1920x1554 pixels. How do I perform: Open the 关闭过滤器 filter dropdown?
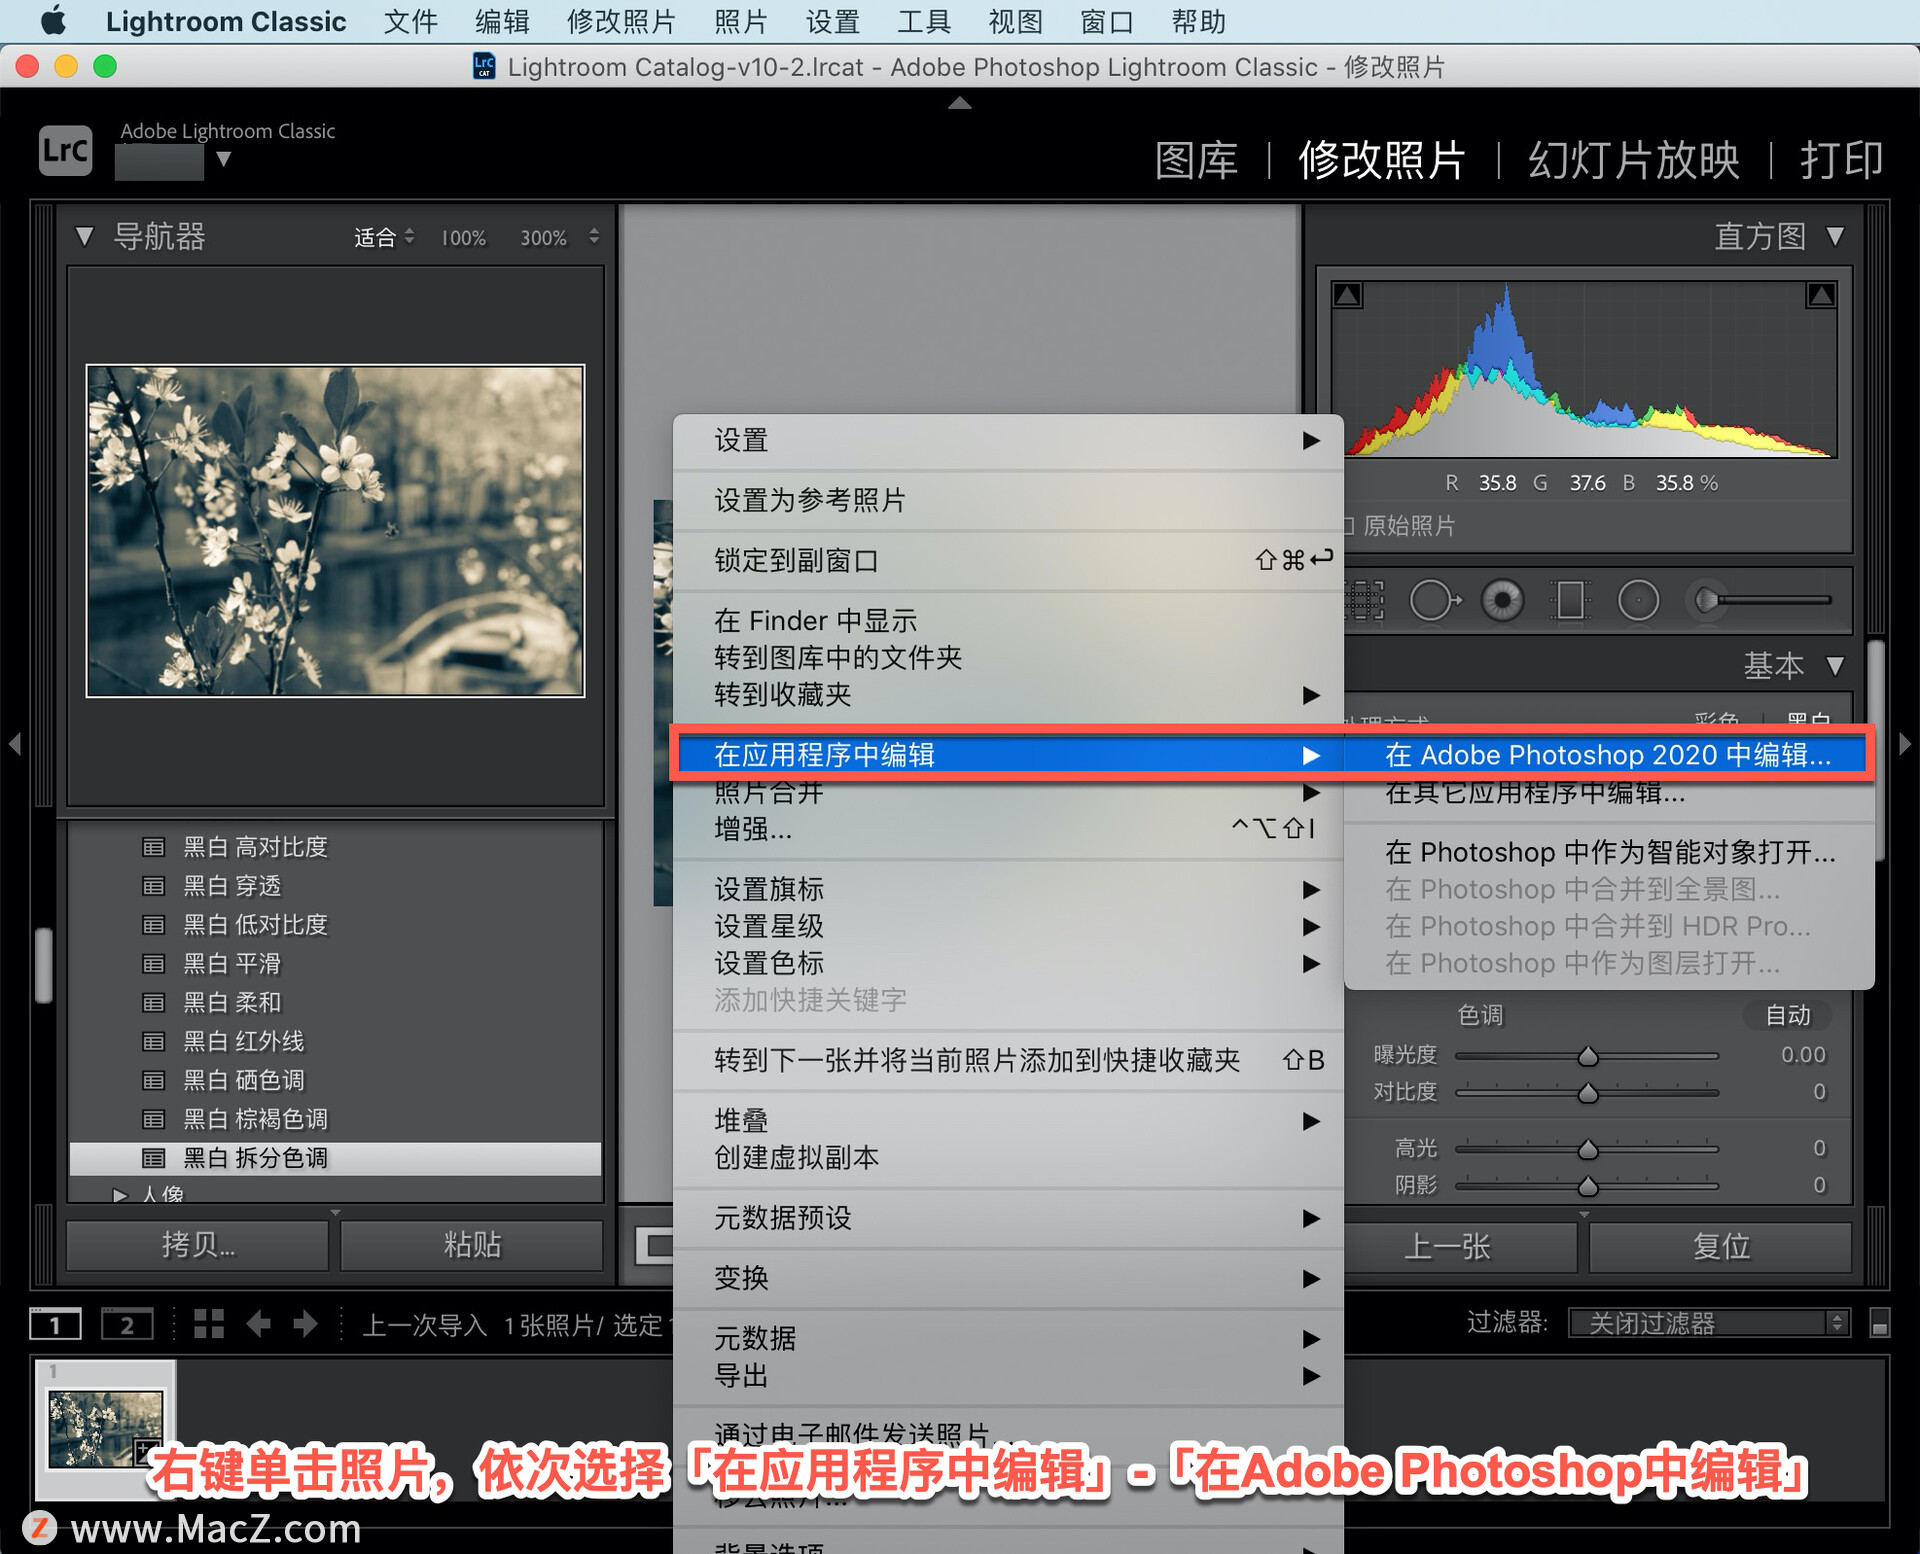[1709, 1323]
